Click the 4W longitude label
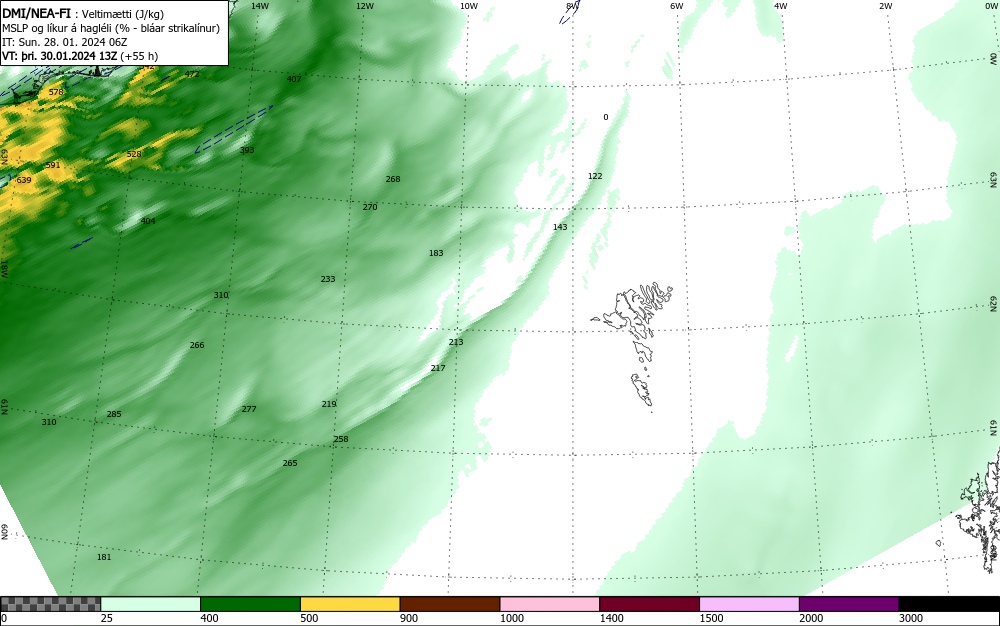 point(781,6)
